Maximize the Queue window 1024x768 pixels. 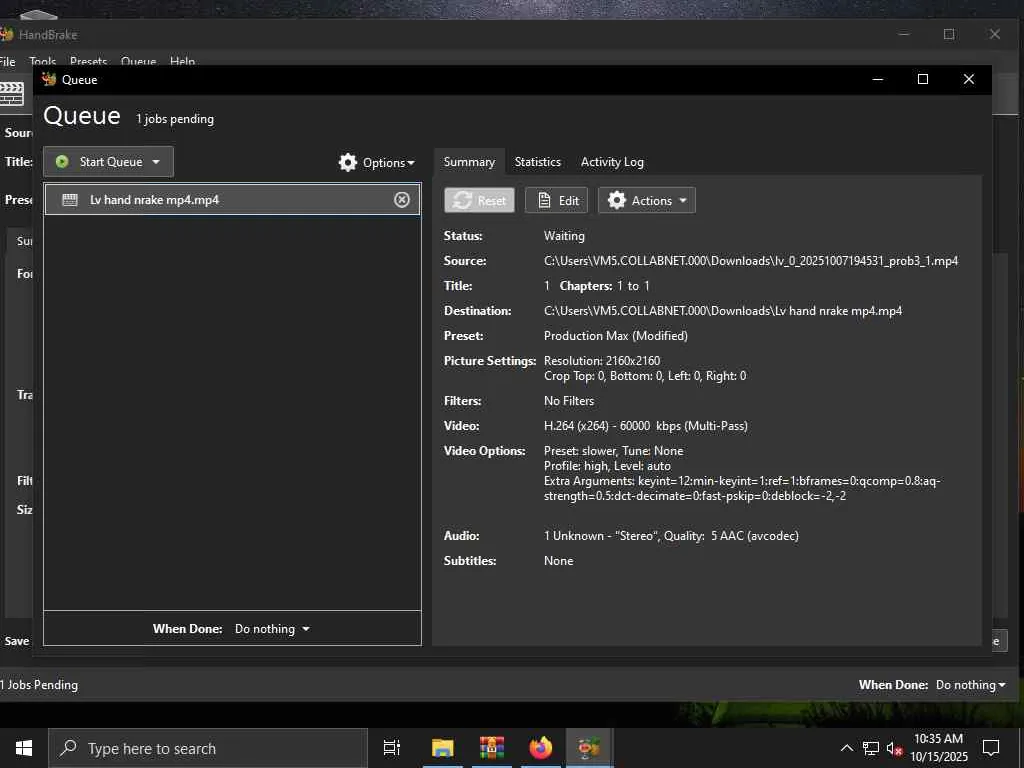point(923,79)
